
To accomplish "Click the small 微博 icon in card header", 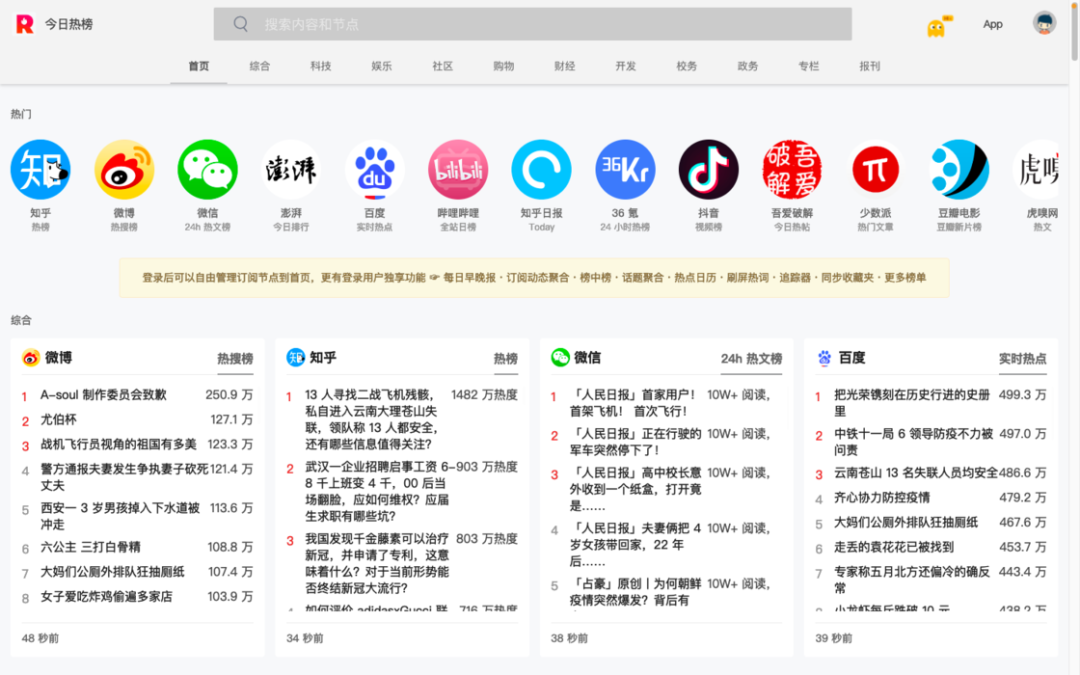I will click(30, 357).
